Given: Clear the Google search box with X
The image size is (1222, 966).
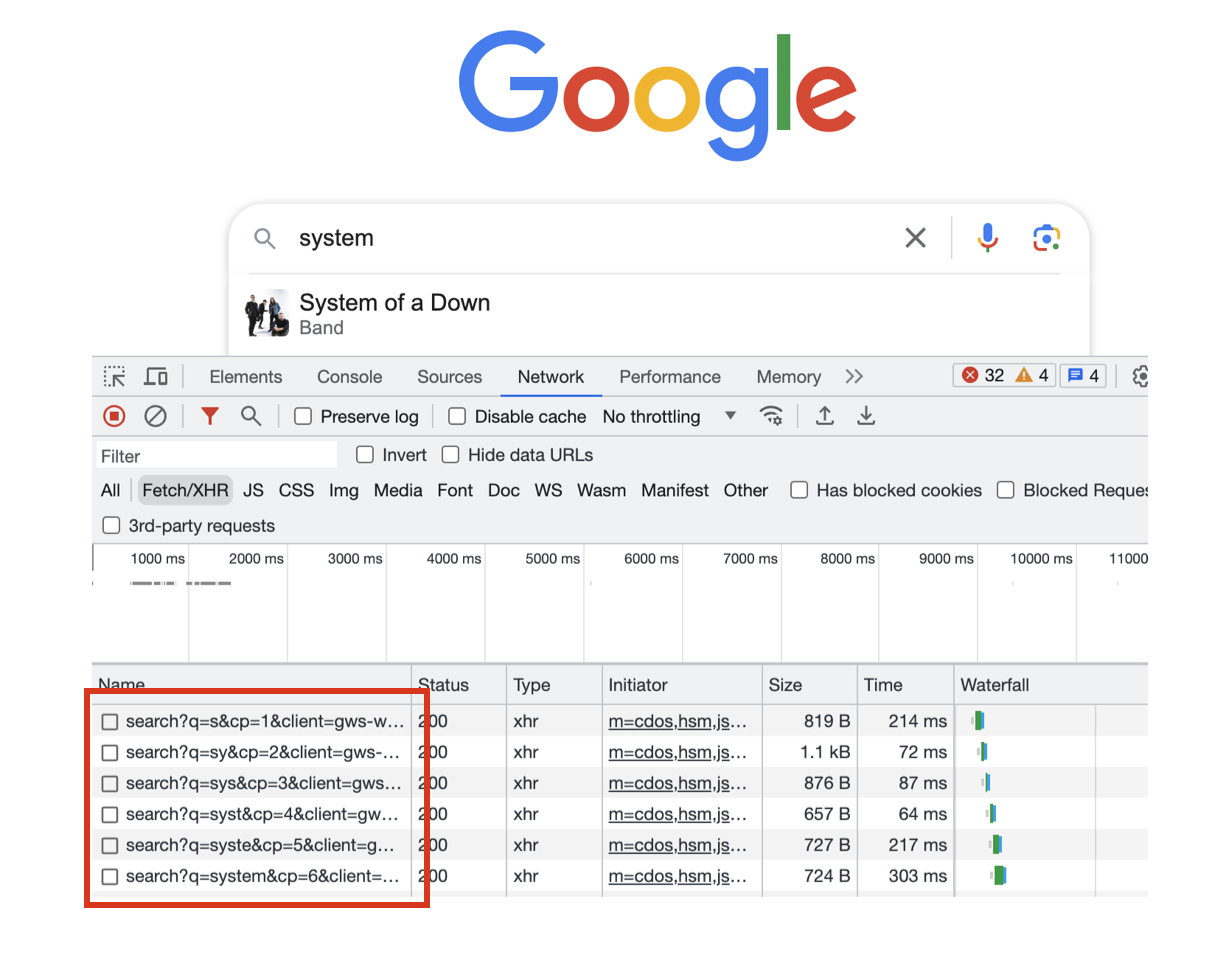Looking at the screenshot, I should (x=915, y=238).
